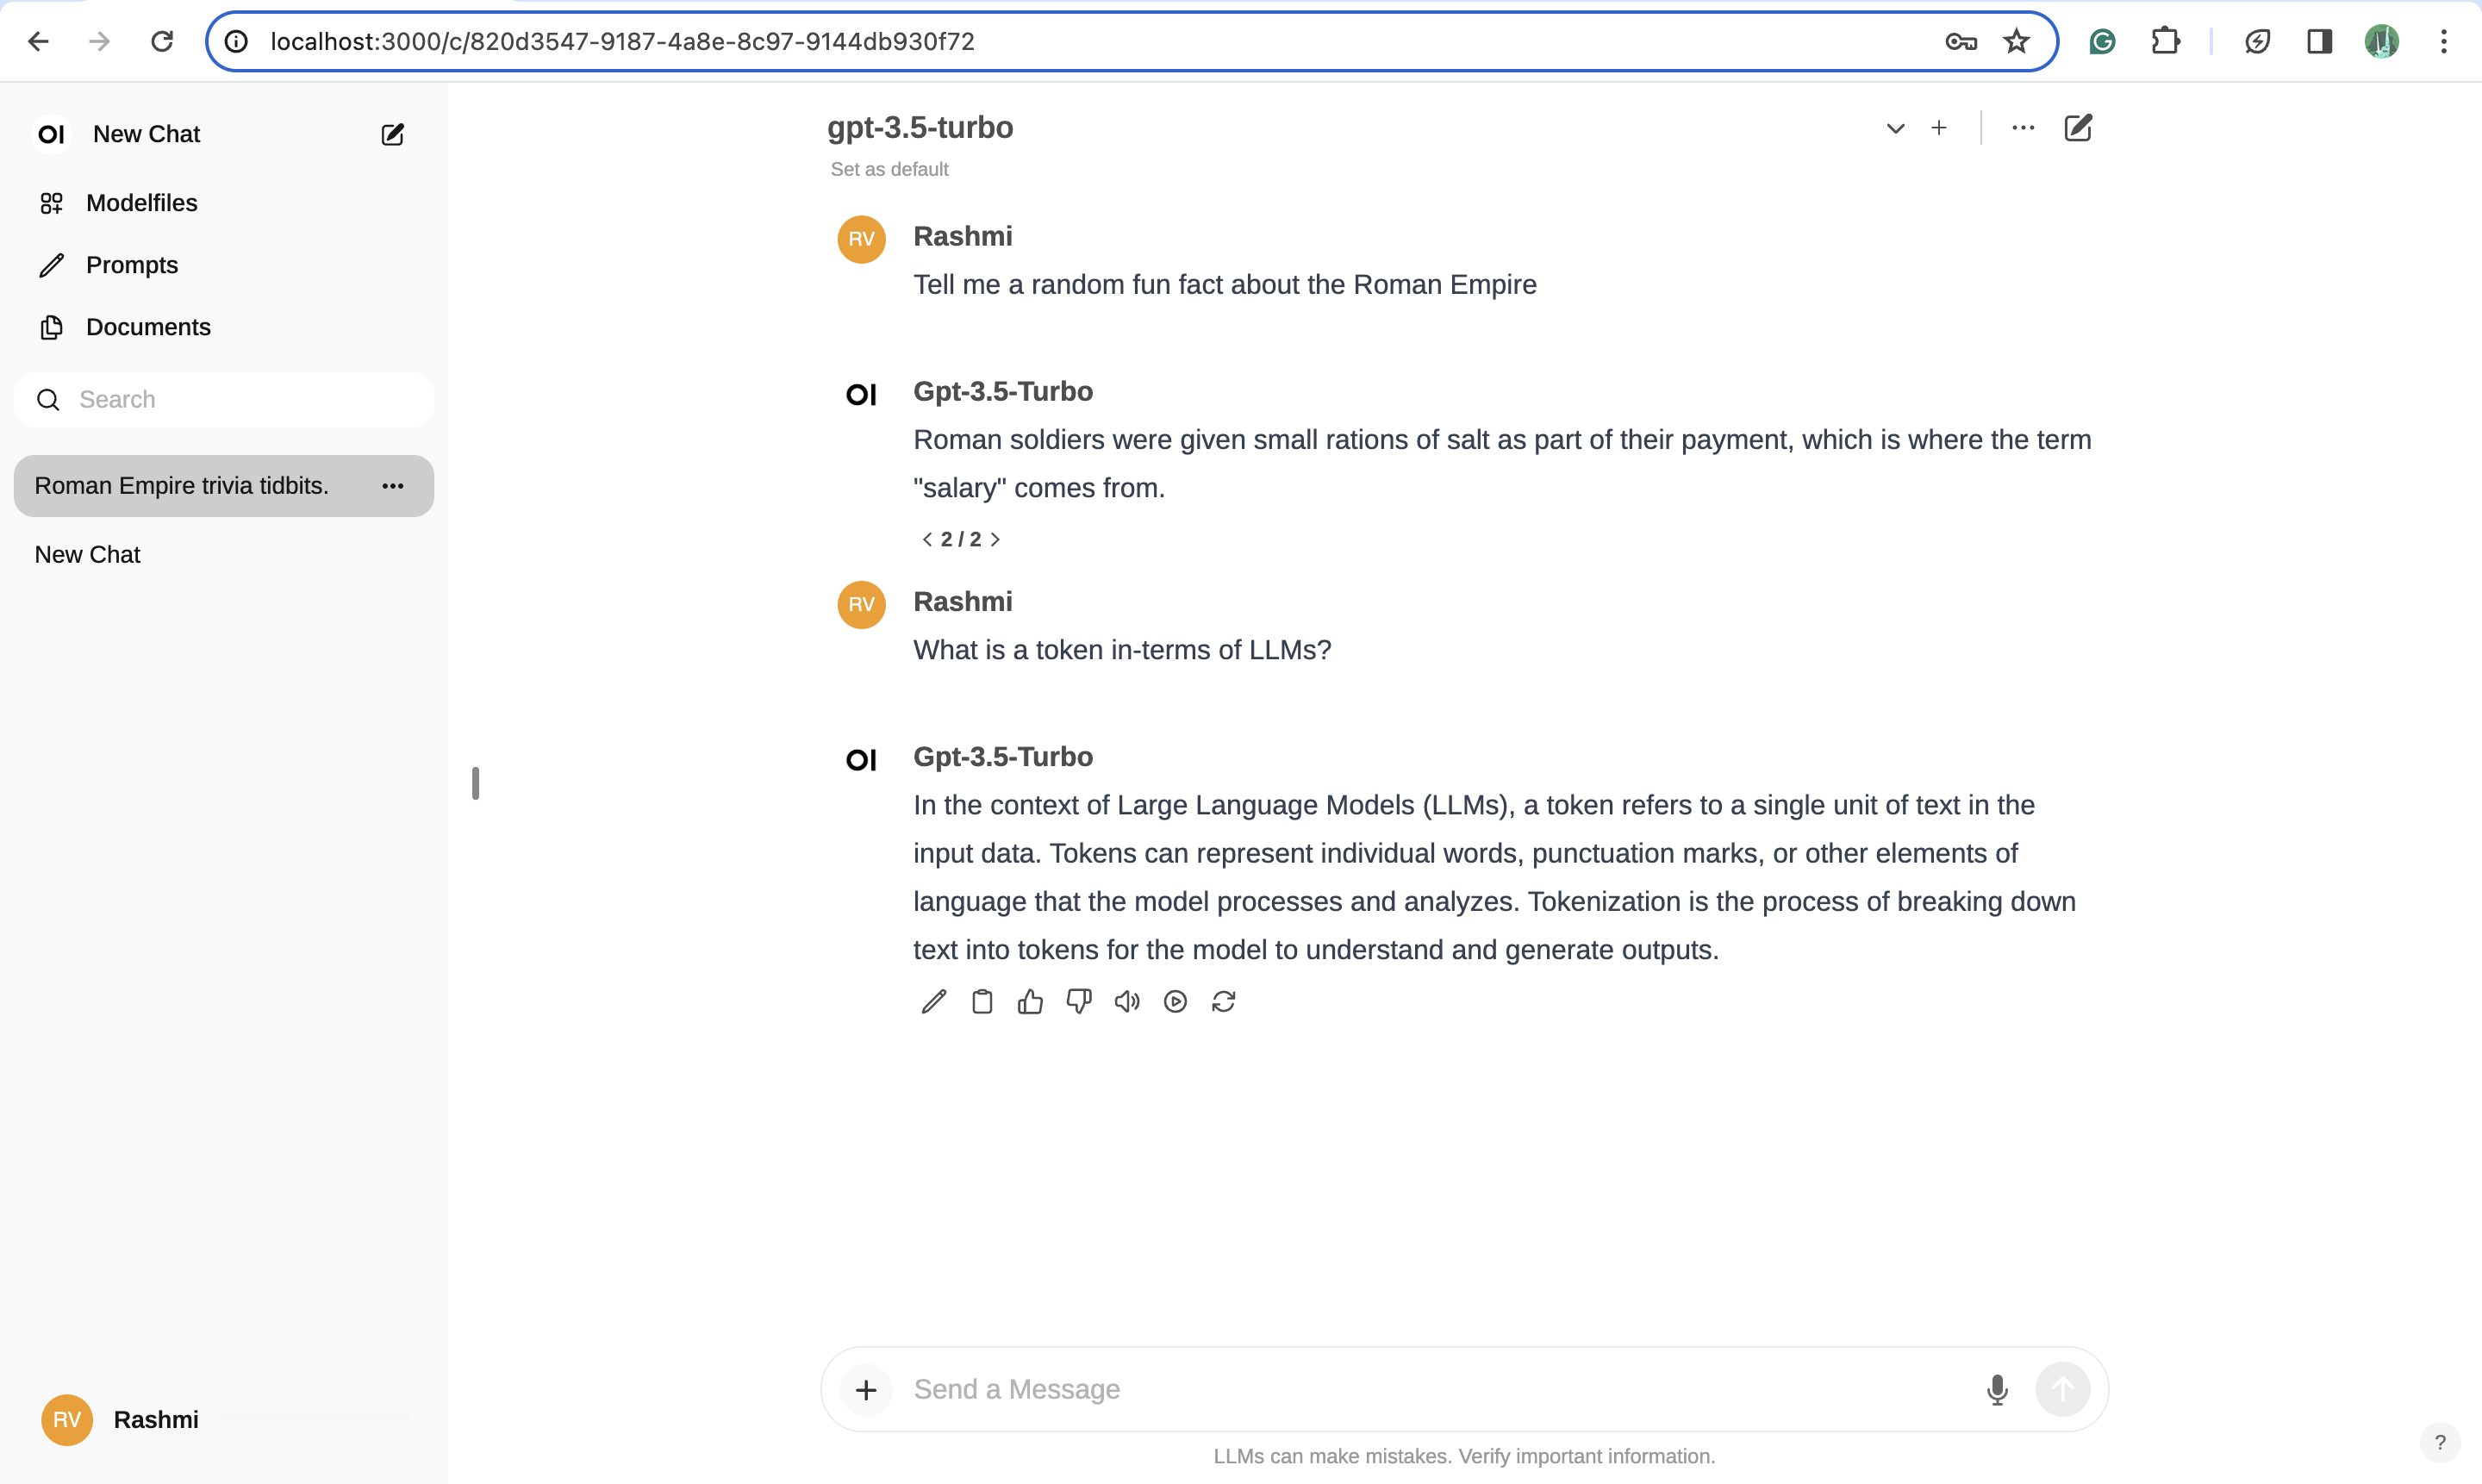This screenshot has width=2482, height=1484.
Task: Open the gpt-3.5-turbo model selector dropdown
Action: pos(1895,128)
